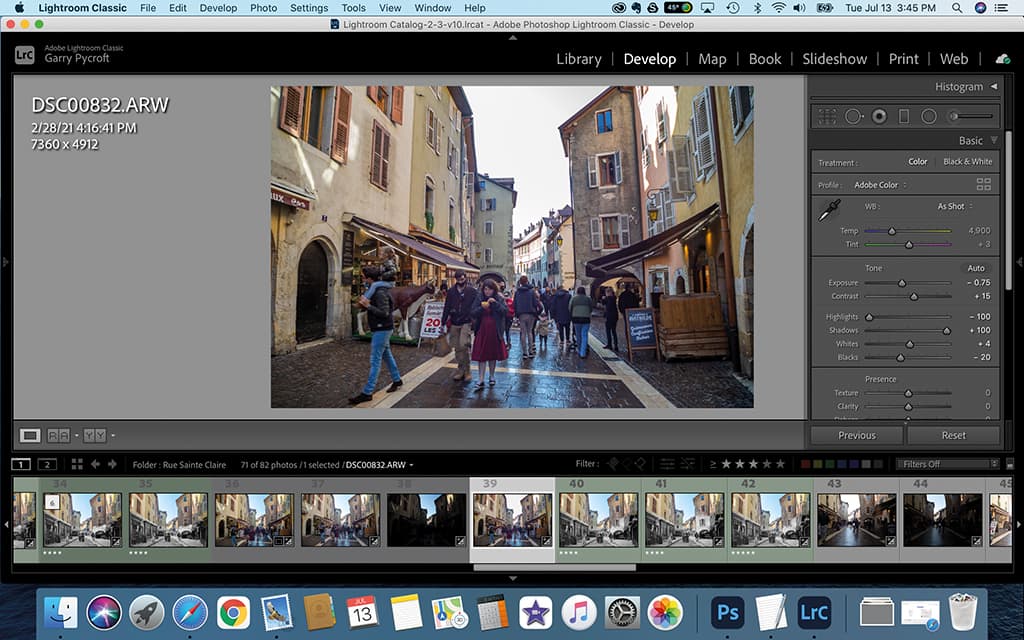Viewport: 1024px width, 640px height.
Task: Open Safari from the Dock
Action: [x=190, y=613]
